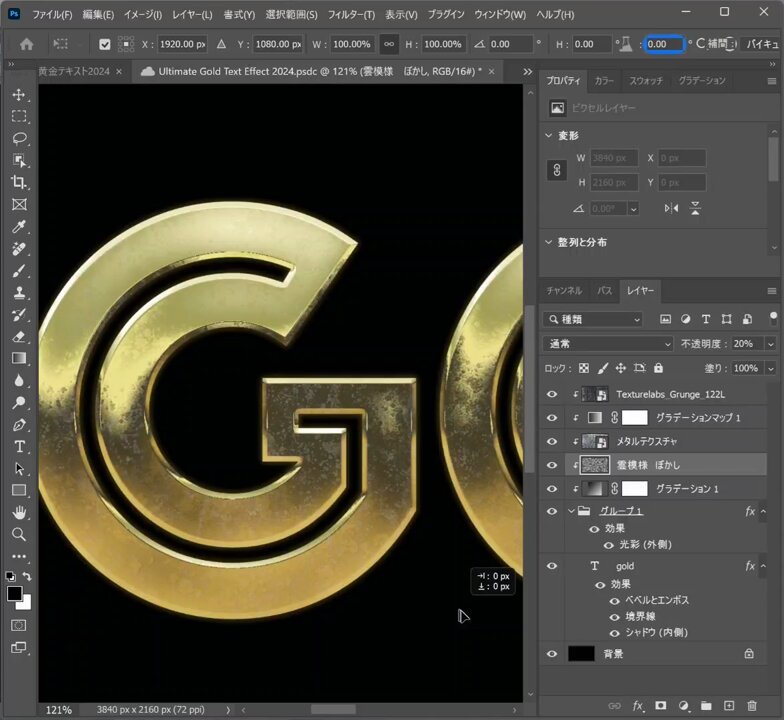The height and width of the screenshot is (720, 784).
Task: Switch to the チャンネル tab
Action: click(564, 290)
